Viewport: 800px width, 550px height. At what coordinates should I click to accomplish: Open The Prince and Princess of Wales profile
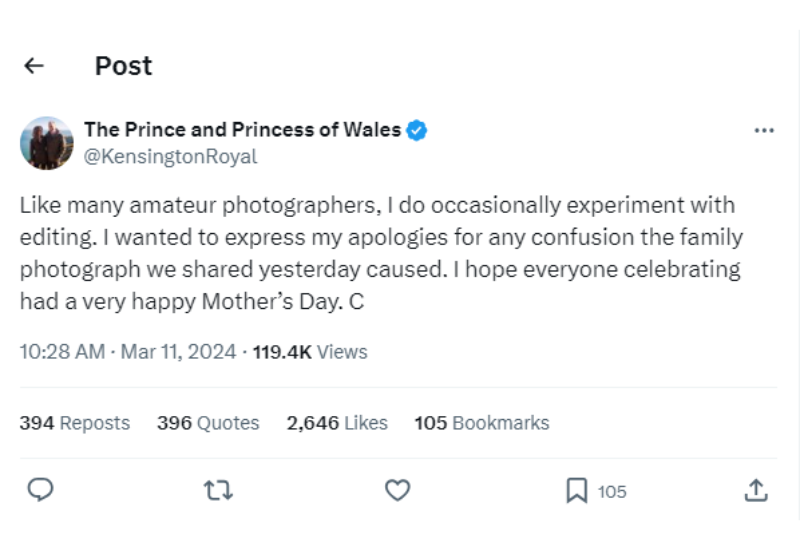pos(242,130)
